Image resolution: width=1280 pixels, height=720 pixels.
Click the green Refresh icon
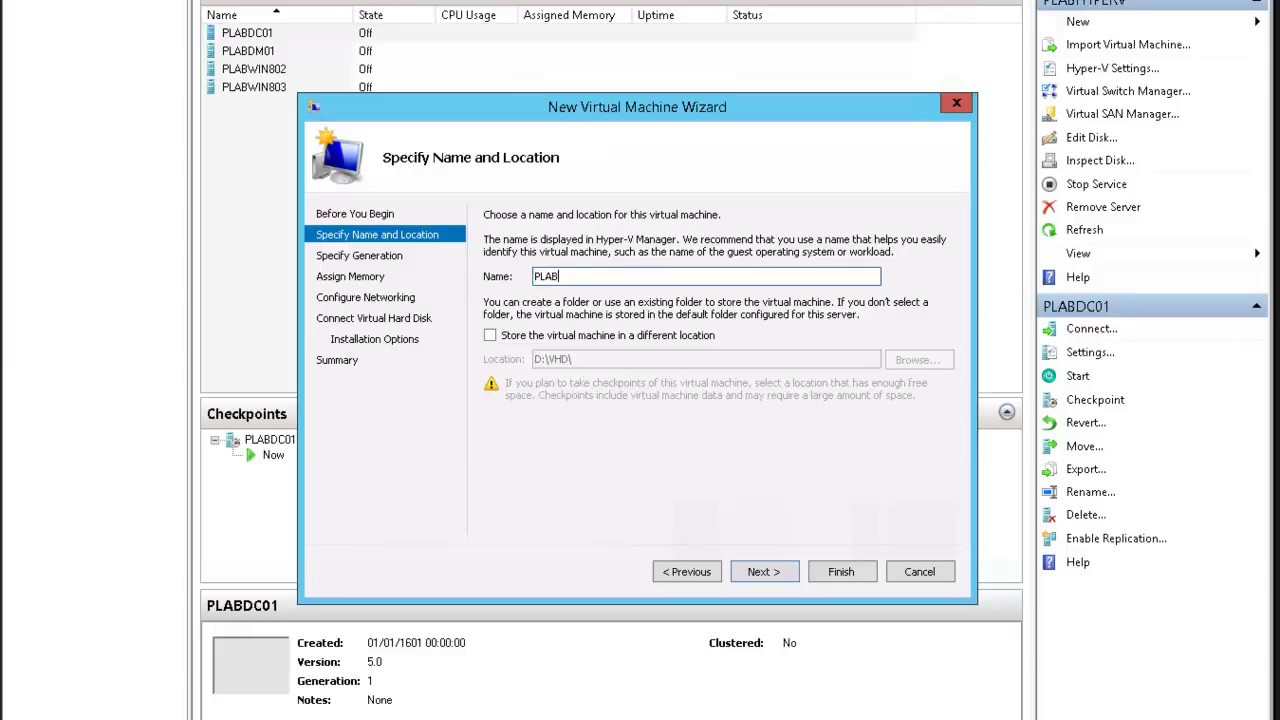click(1049, 230)
